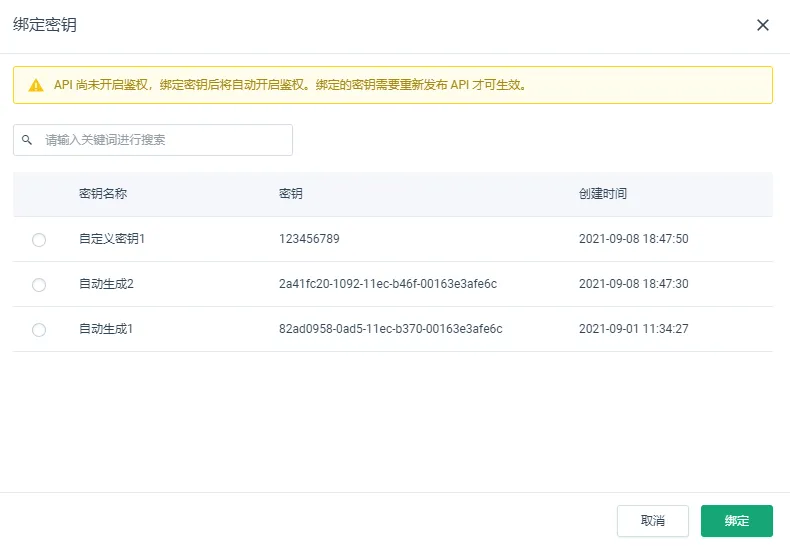Click the API authentication warning message text
This screenshot has height=546, width=790.
click(x=291, y=85)
